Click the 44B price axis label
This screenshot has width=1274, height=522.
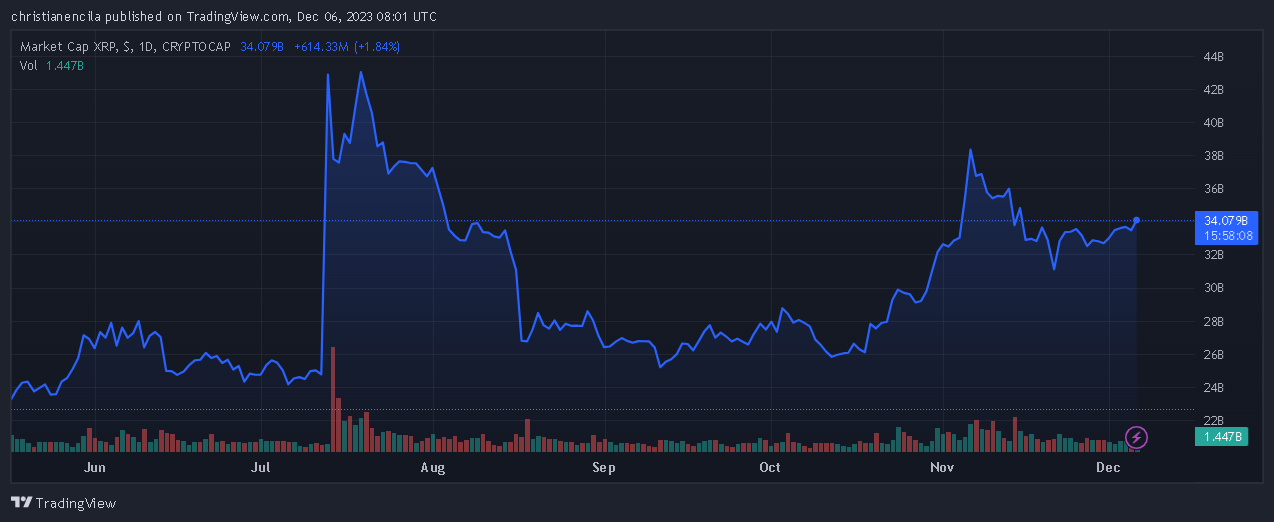[x=1214, y=57]
